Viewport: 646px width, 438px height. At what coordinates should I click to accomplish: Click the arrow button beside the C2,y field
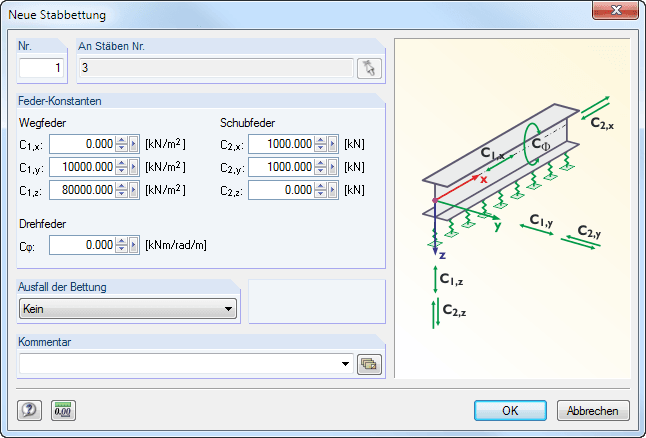pyautogui.click(x=333, y=167)
